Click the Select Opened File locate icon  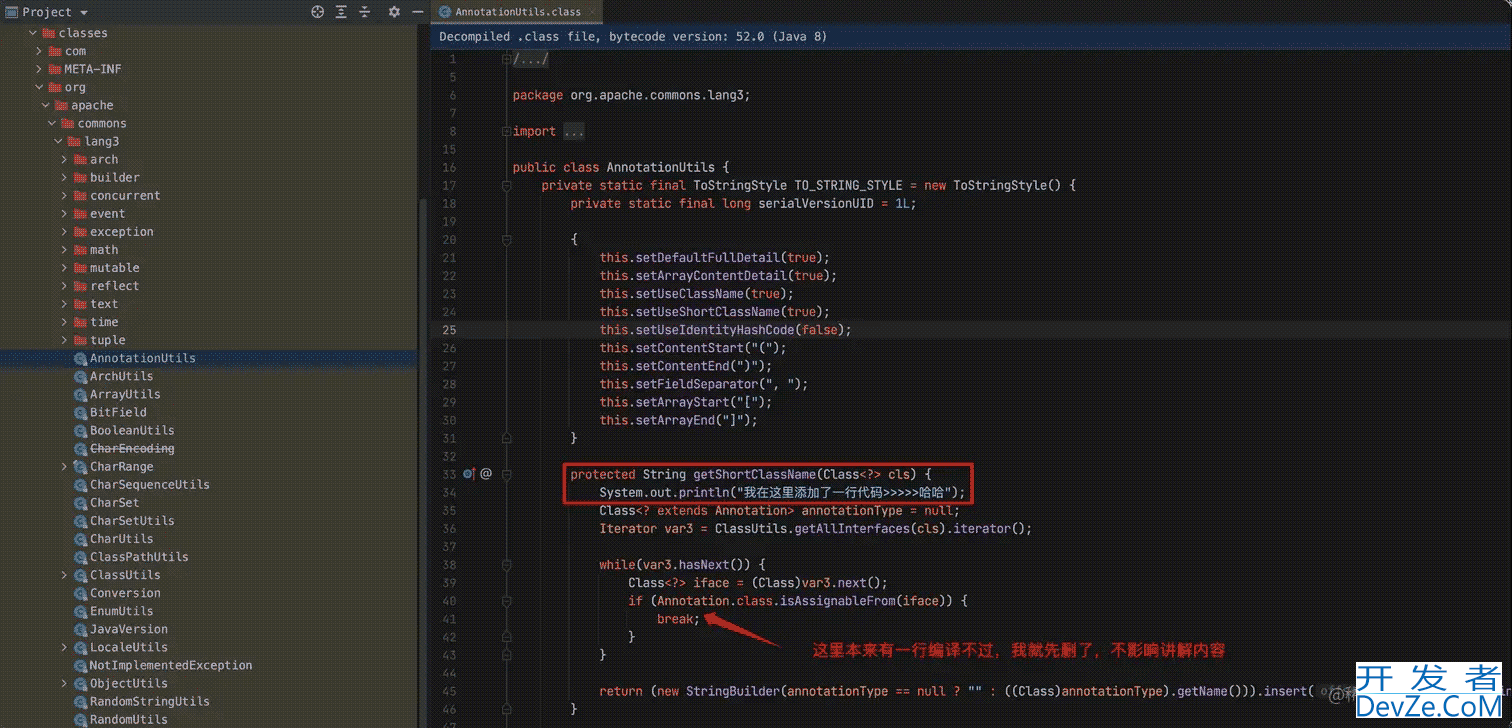point(318,12)
